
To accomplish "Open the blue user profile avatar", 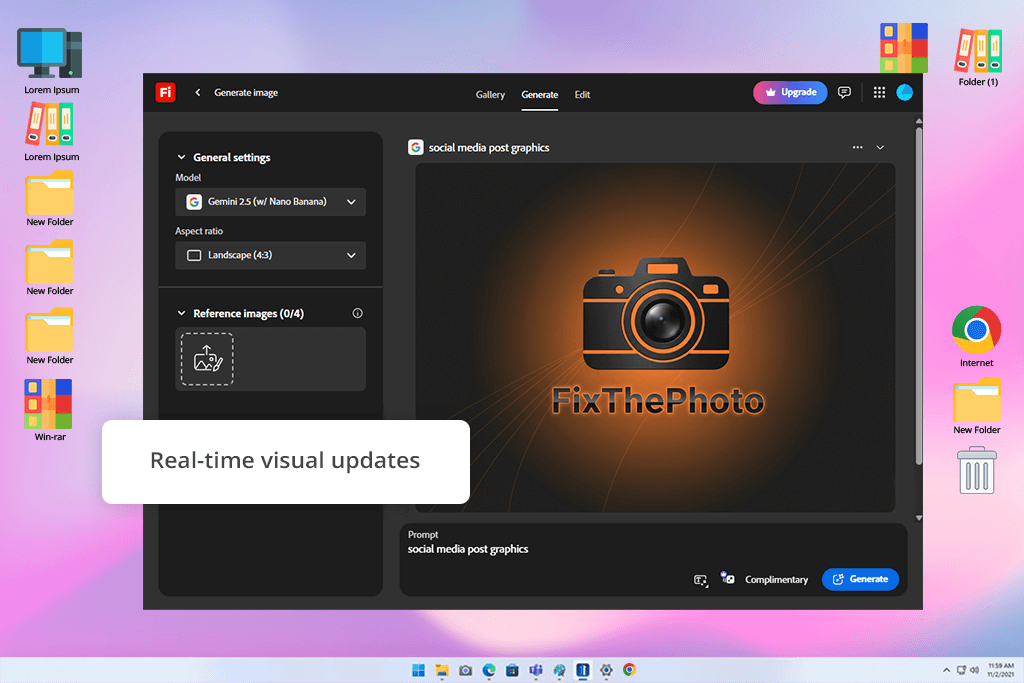I will click(x=904, y=93).
